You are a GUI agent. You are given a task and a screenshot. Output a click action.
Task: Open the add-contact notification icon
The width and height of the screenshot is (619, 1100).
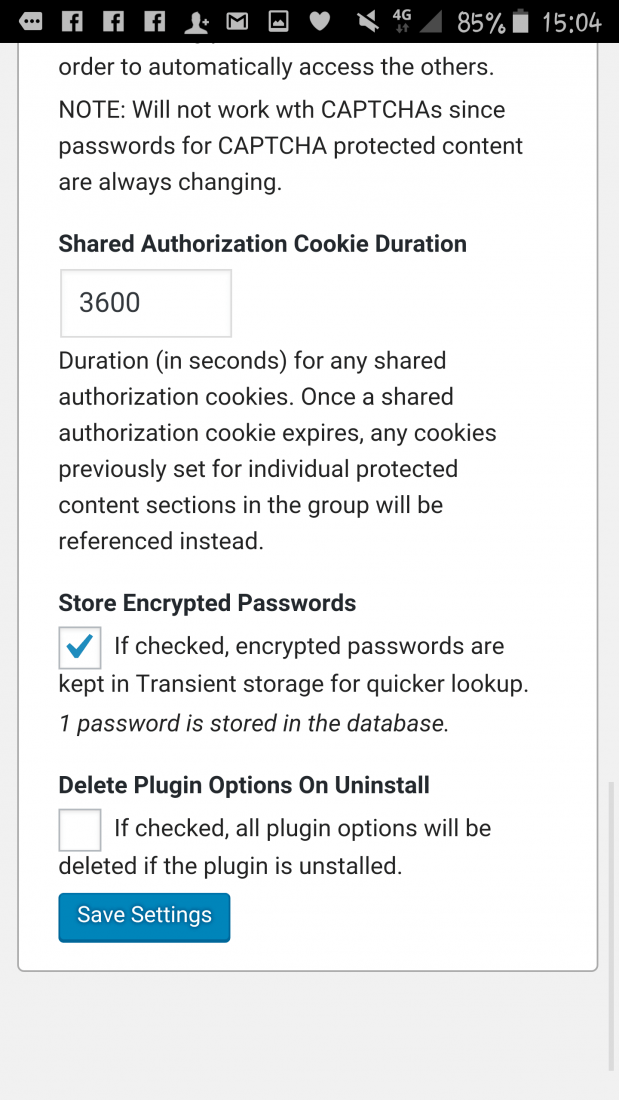tap(197, 22)
